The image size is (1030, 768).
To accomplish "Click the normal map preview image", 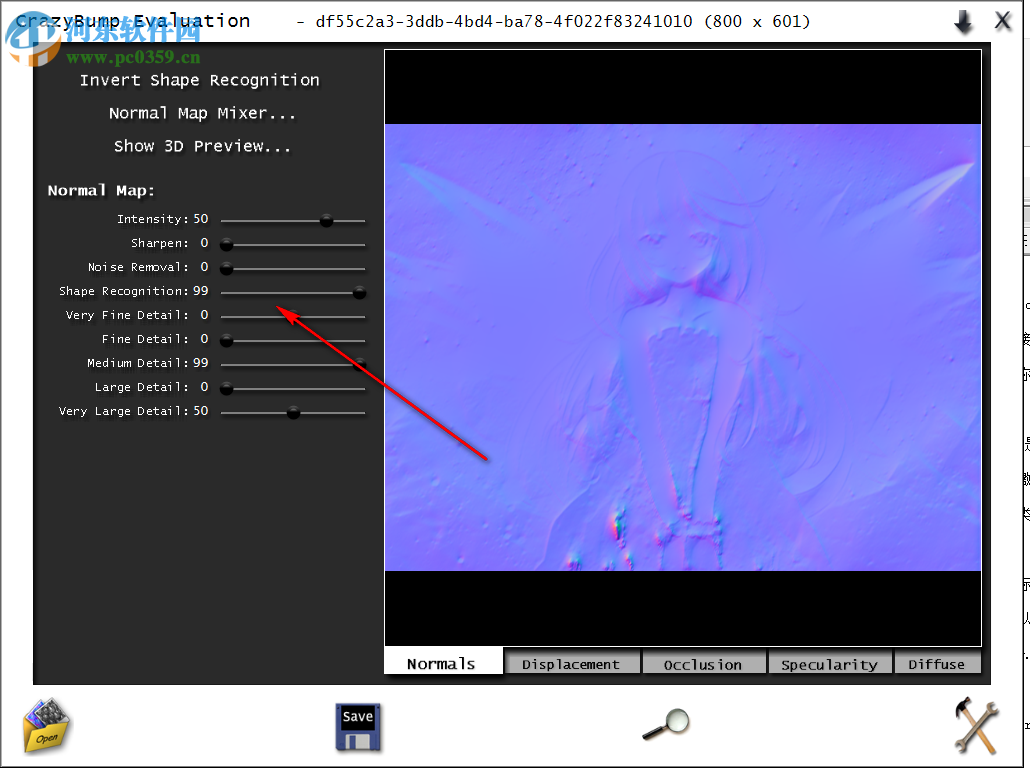I will click(683, 348).
